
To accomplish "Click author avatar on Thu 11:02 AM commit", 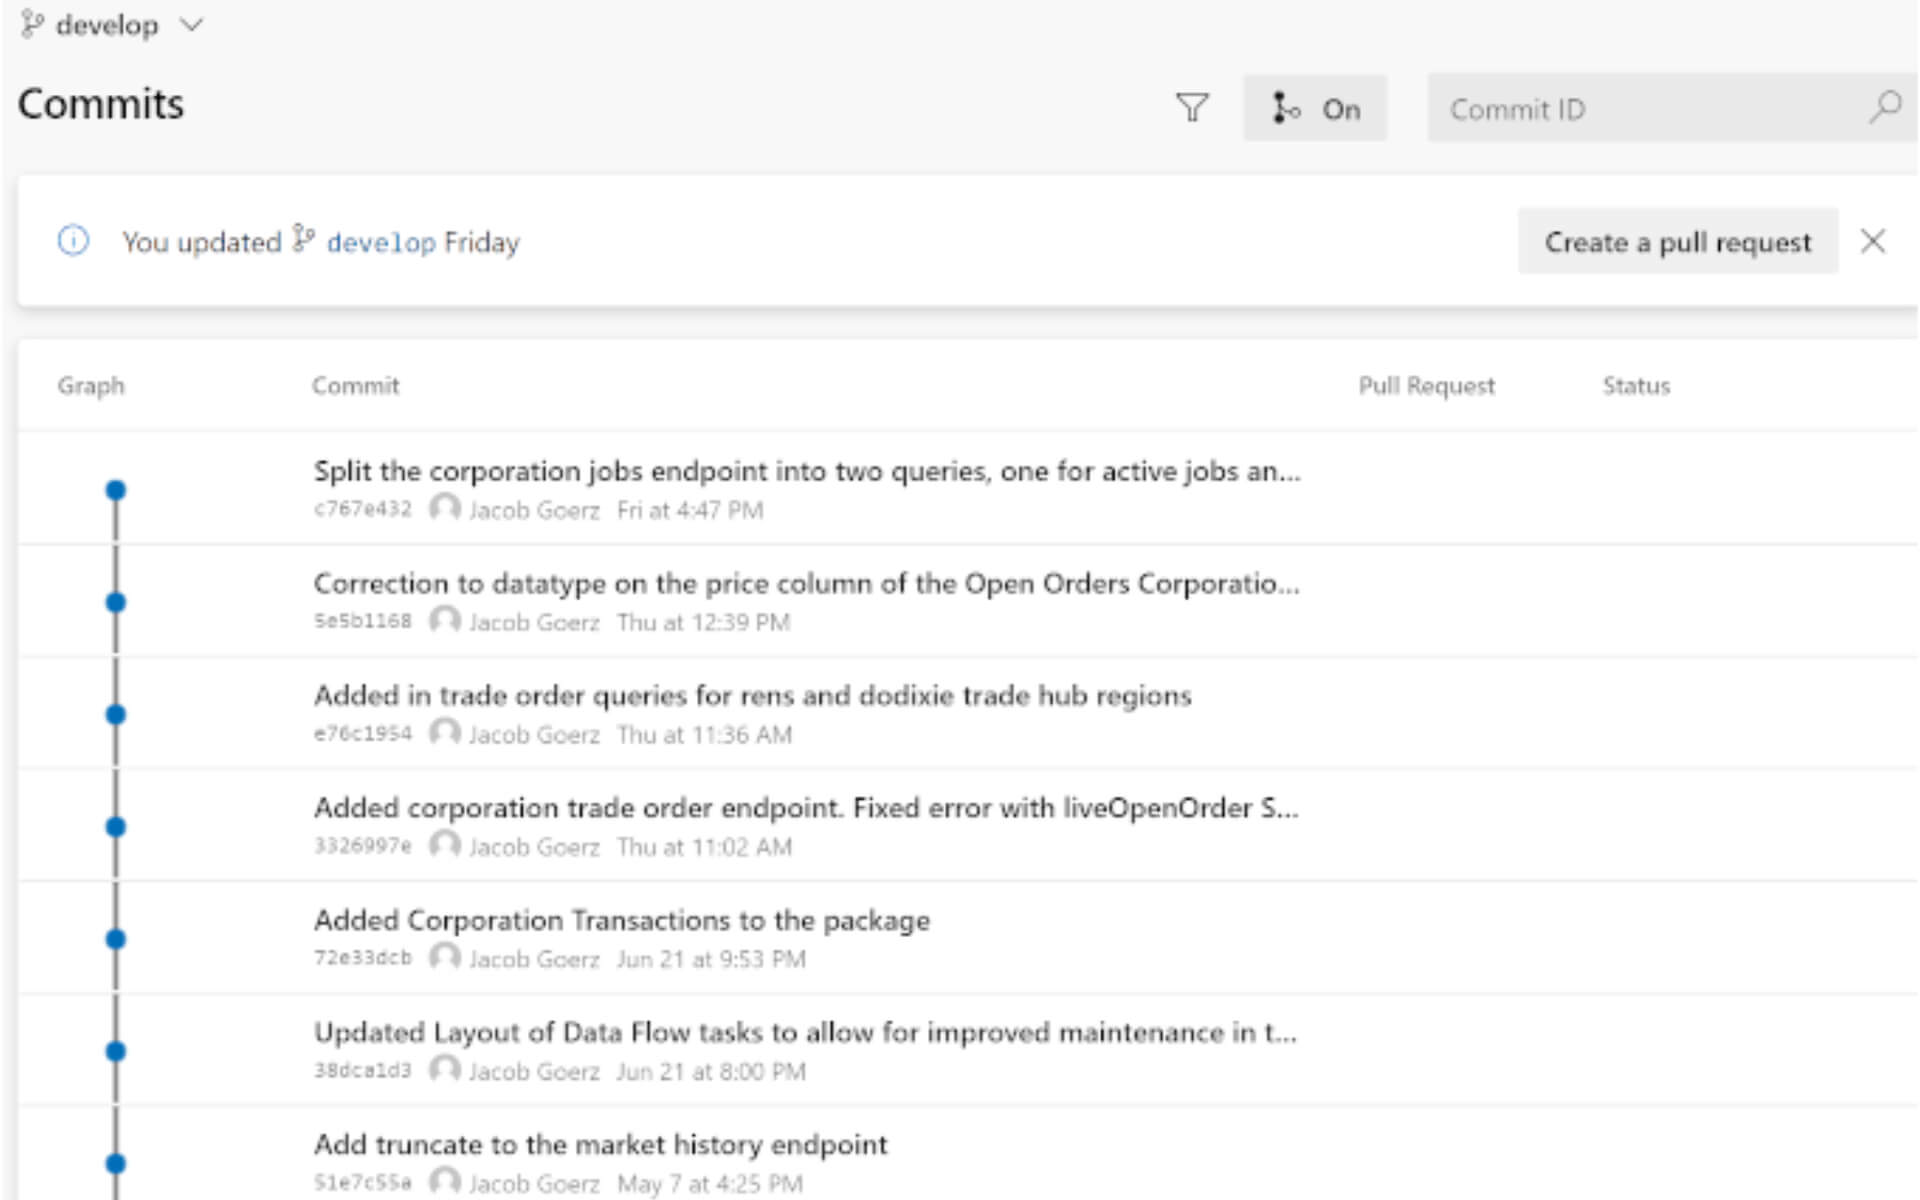I will pyautogui.click(x=445, y=846).
